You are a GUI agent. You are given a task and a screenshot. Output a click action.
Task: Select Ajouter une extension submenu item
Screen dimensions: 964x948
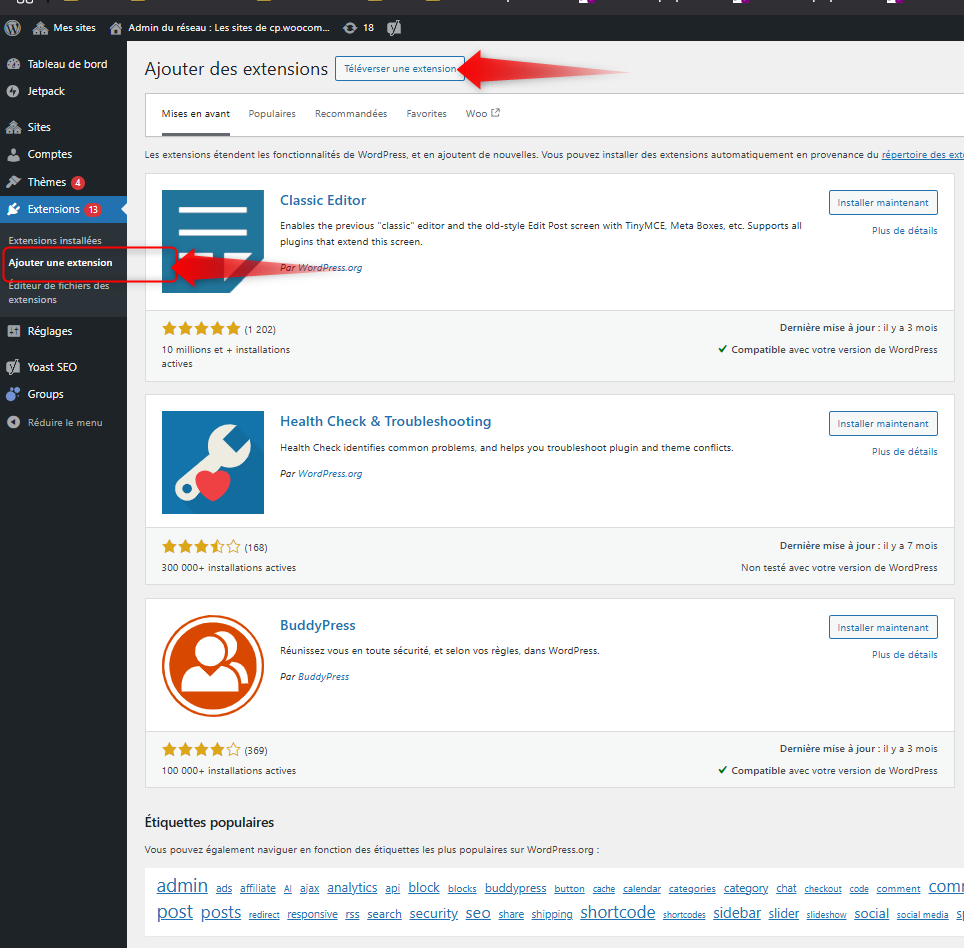(x=60, y=263)
